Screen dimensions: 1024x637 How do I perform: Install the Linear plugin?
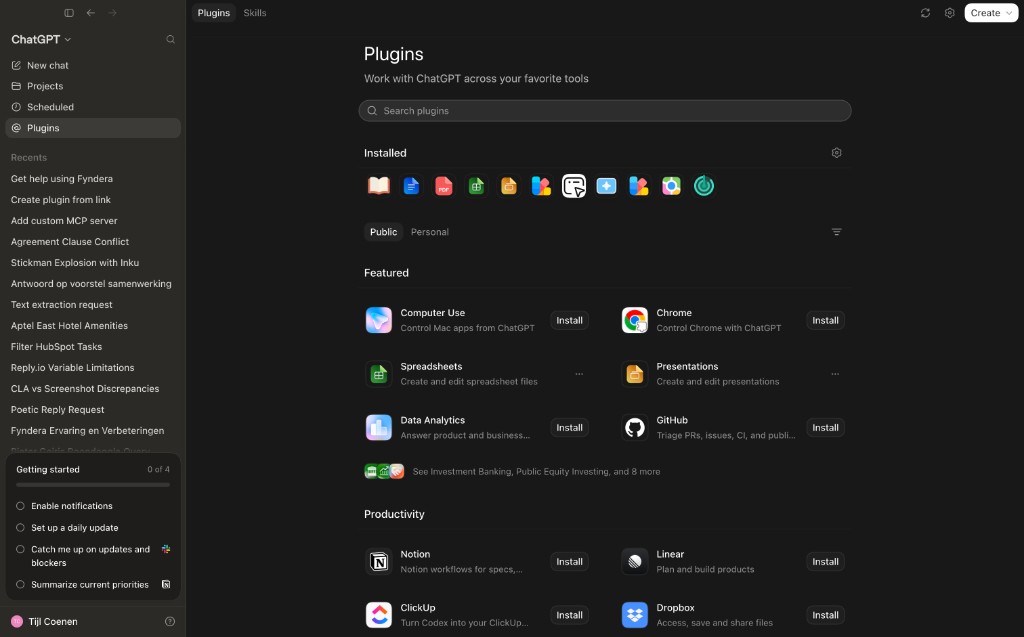click(x=825, y=561)
